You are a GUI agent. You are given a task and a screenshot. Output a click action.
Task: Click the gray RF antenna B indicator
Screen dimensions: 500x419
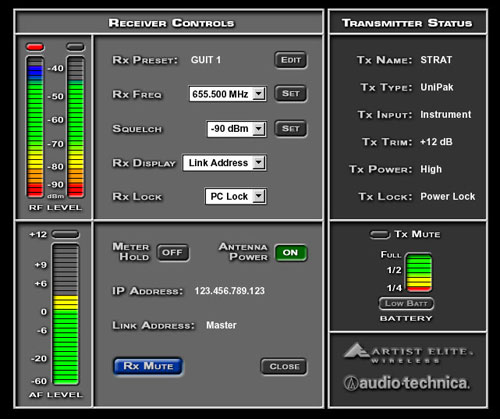tap(76, 47)
